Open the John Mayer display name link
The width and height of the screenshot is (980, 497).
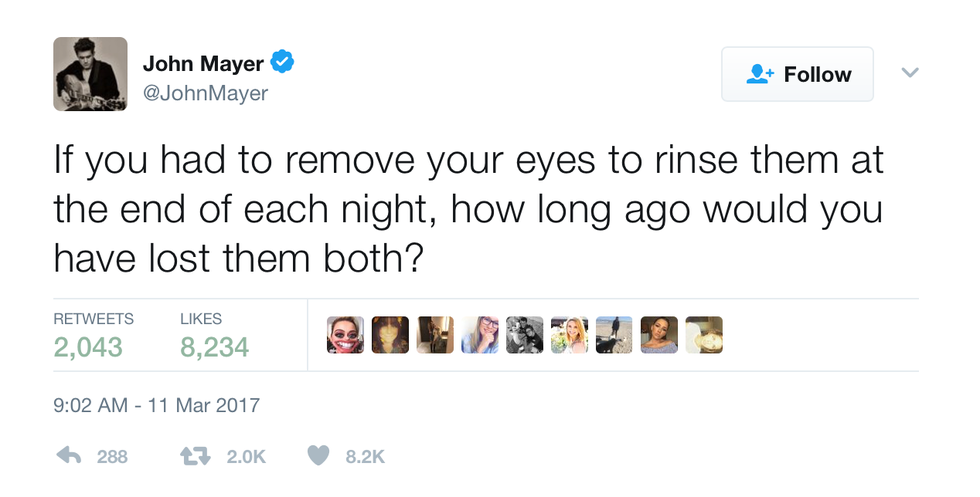pos(203,64)
